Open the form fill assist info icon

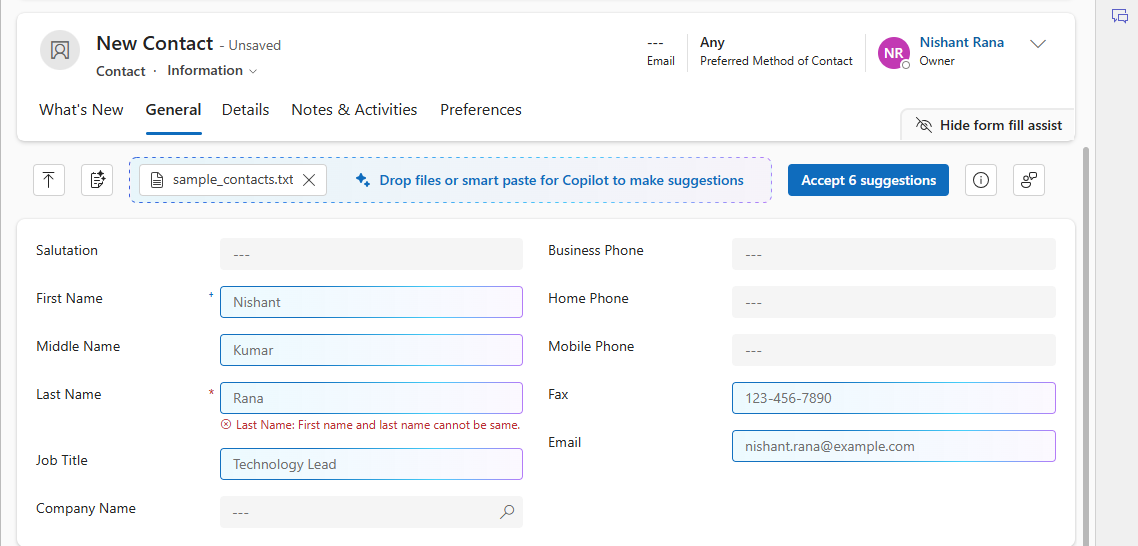point(980,180)
